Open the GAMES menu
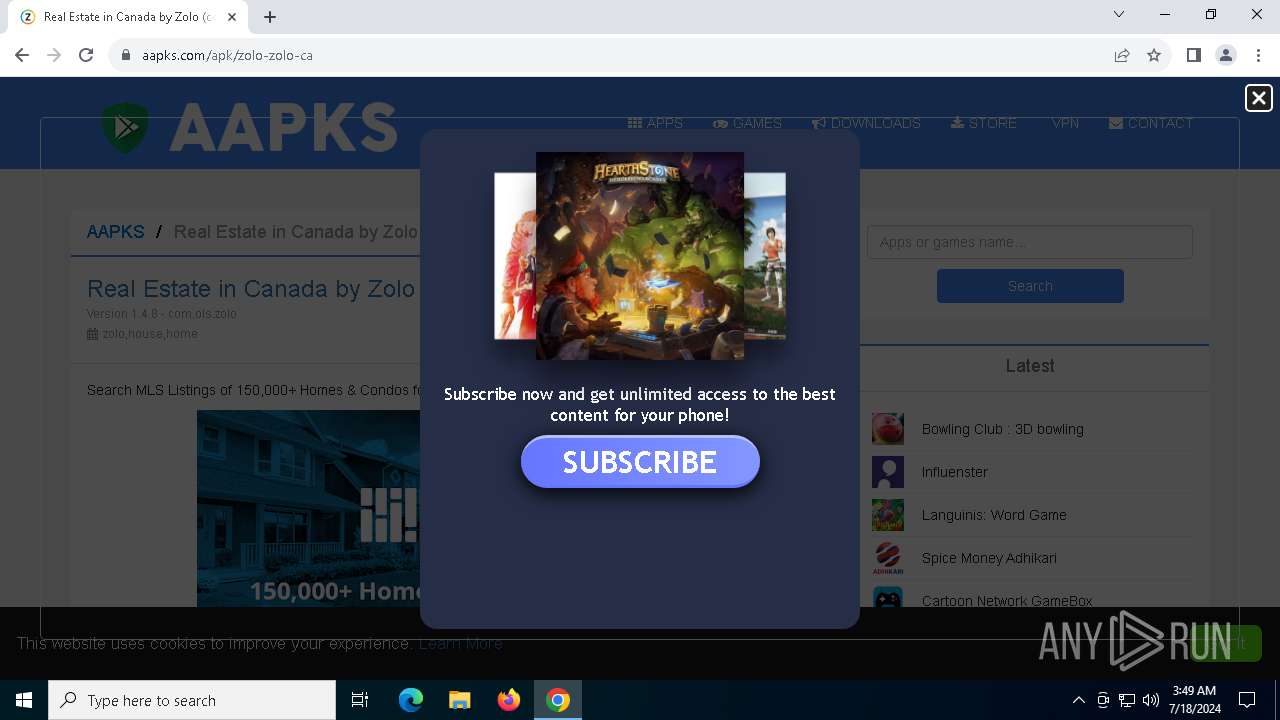This screenshot has height=720, width=1280. coord(747,123)
